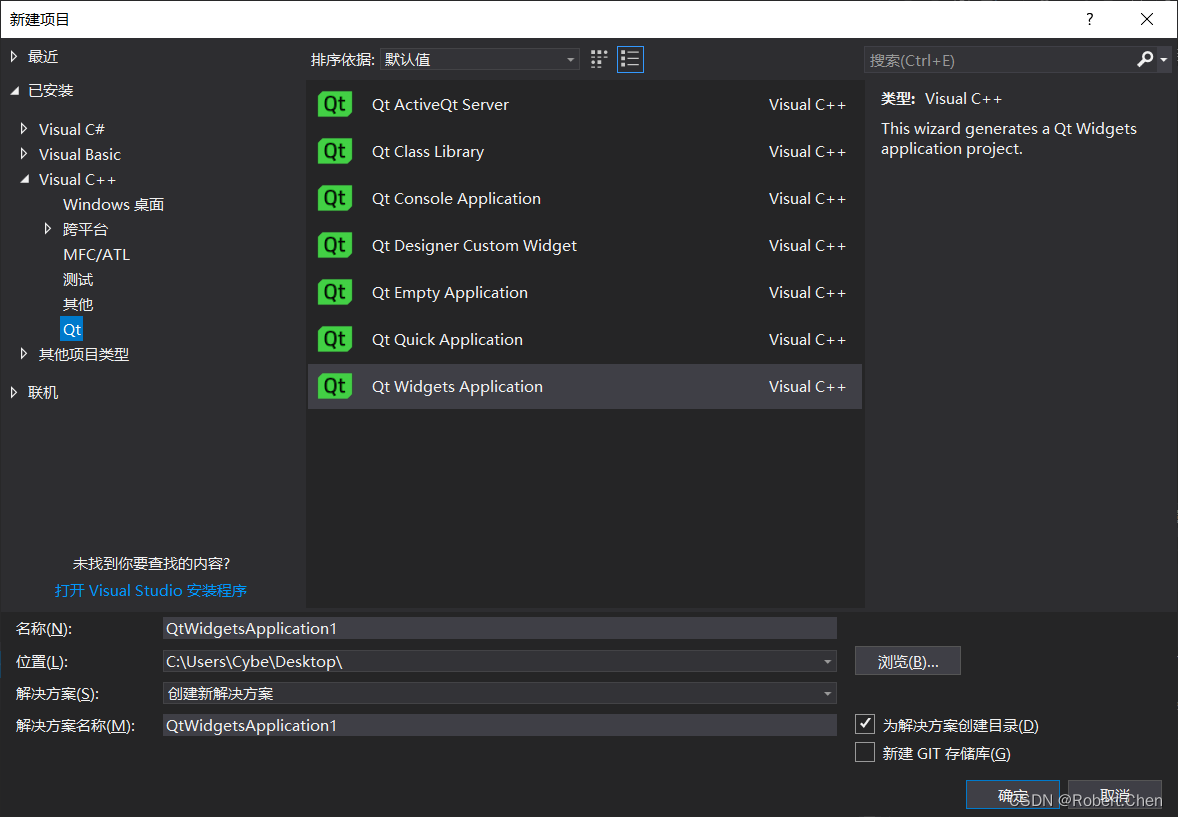The height and width of the screenshot is (817, 1178).
Task: Select the Qt category
Action: 71,329
